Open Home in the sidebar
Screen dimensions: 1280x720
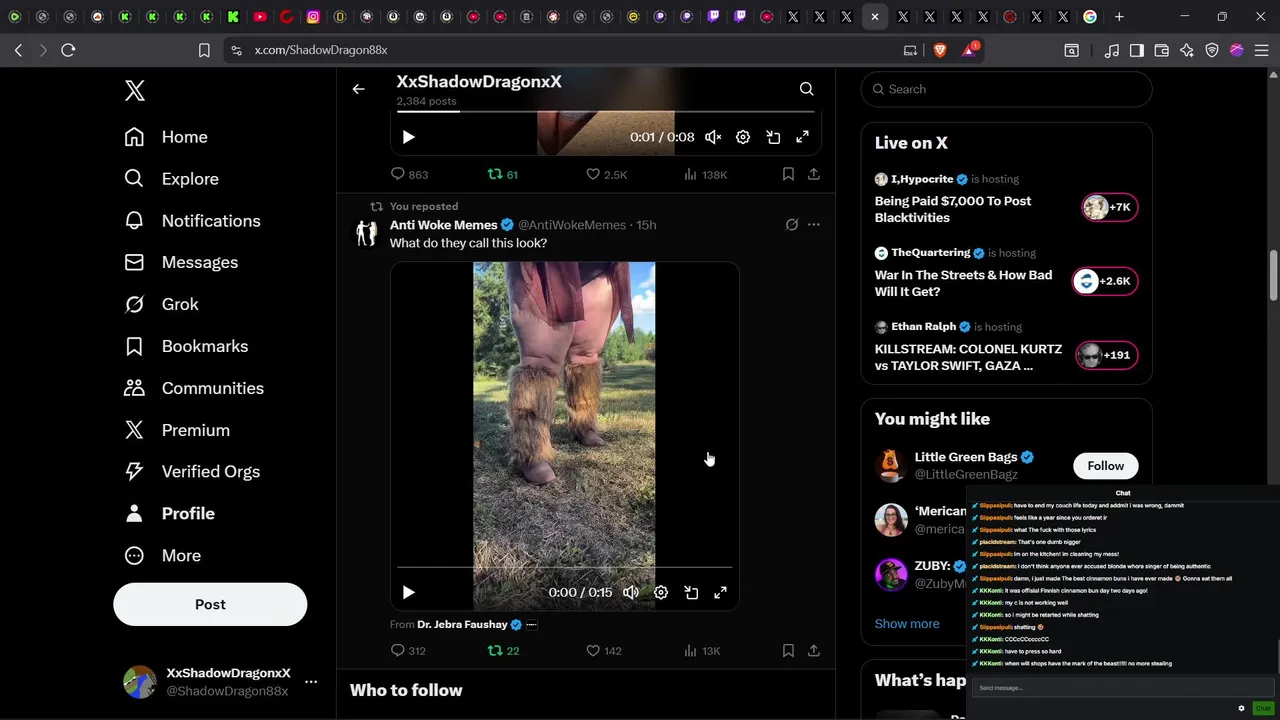[x=166, y=137]
